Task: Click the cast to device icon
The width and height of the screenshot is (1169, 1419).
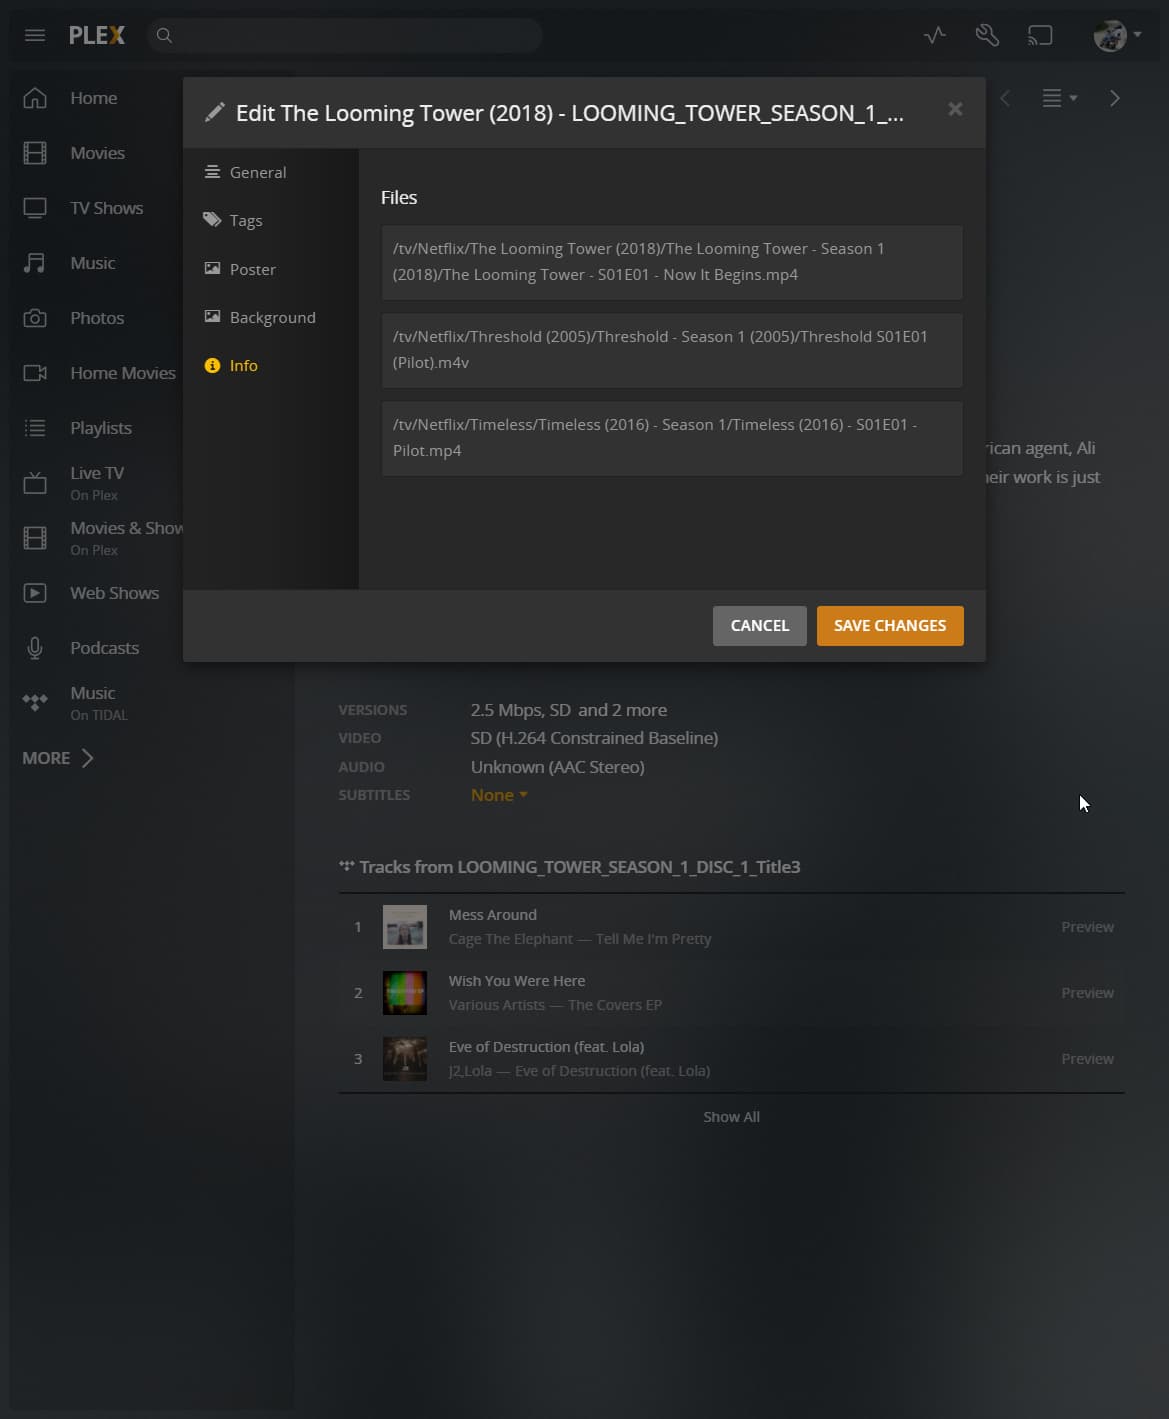Action: [1040, 35]
